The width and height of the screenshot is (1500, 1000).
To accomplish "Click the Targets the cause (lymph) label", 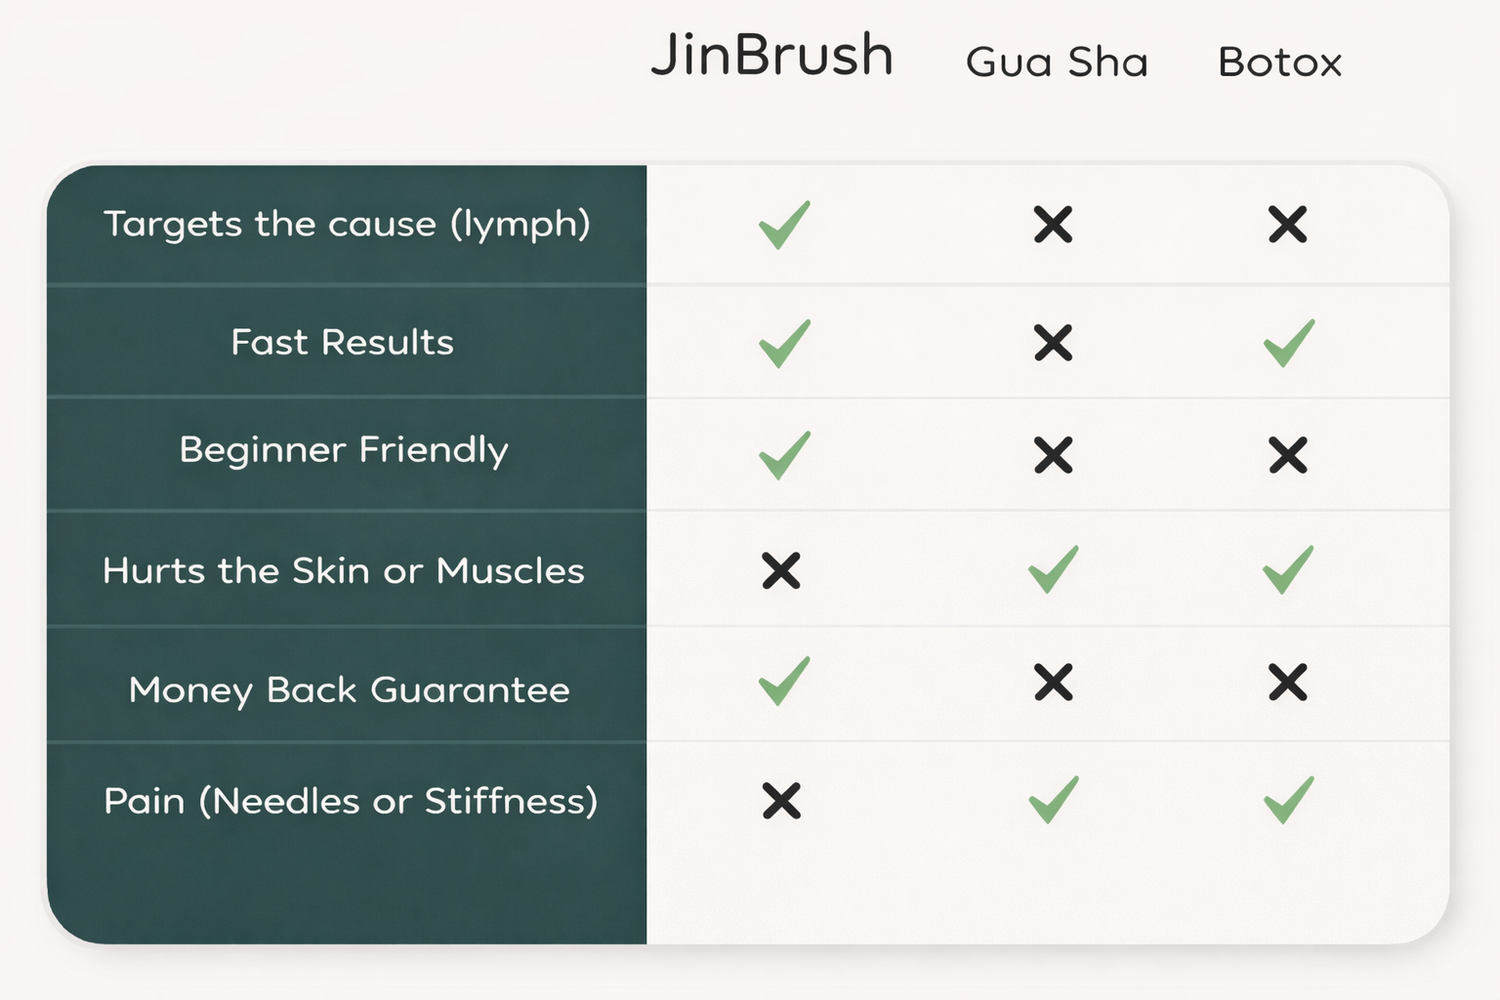I will click(x=347, y=225).
